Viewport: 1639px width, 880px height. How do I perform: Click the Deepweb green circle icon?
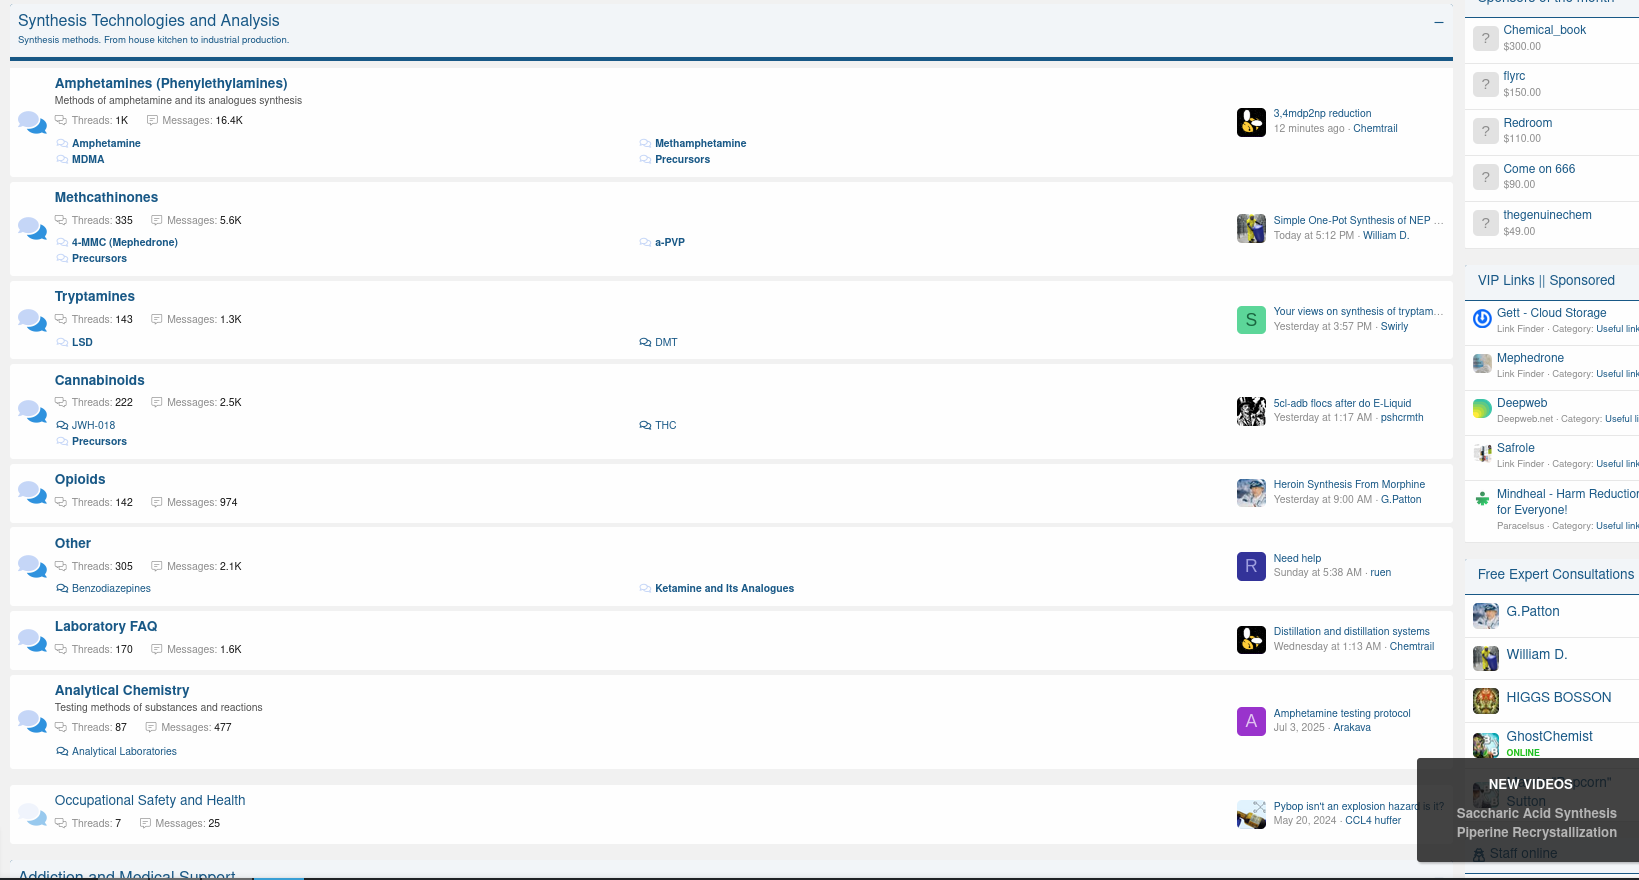pyautogui.click(x=1482, y=409)
